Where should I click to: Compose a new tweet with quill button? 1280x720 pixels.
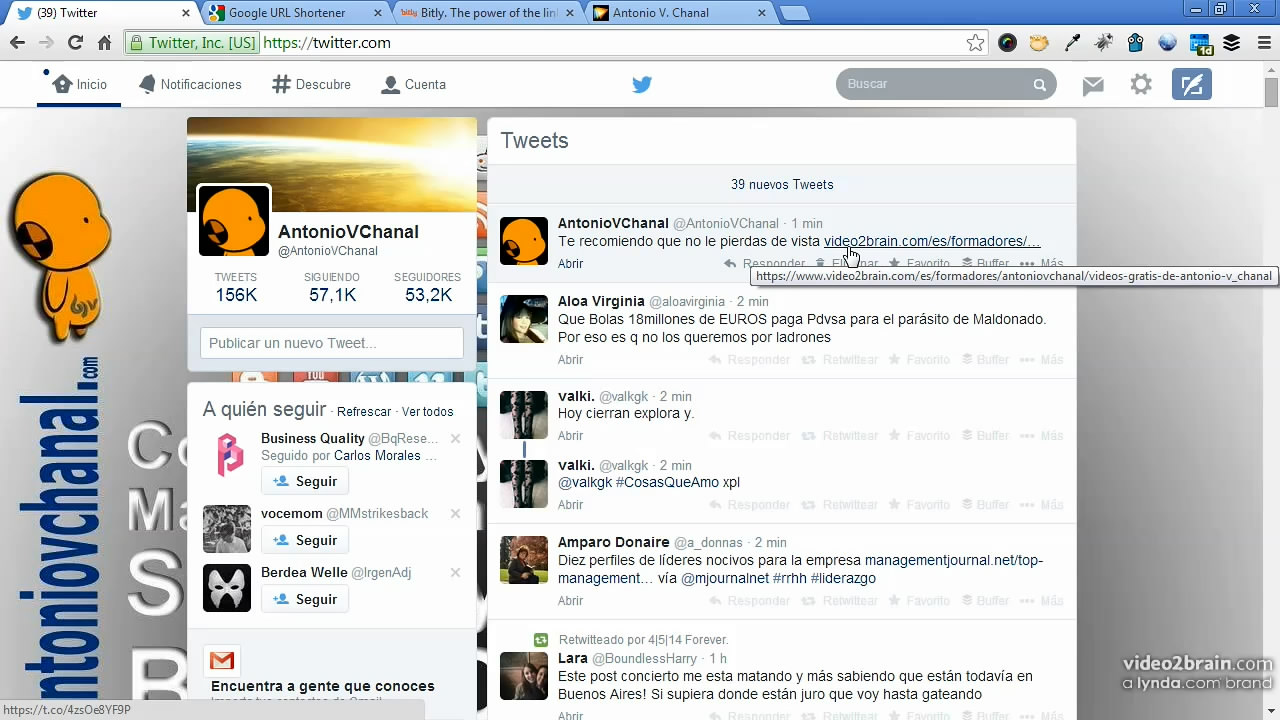point(1192,85)
